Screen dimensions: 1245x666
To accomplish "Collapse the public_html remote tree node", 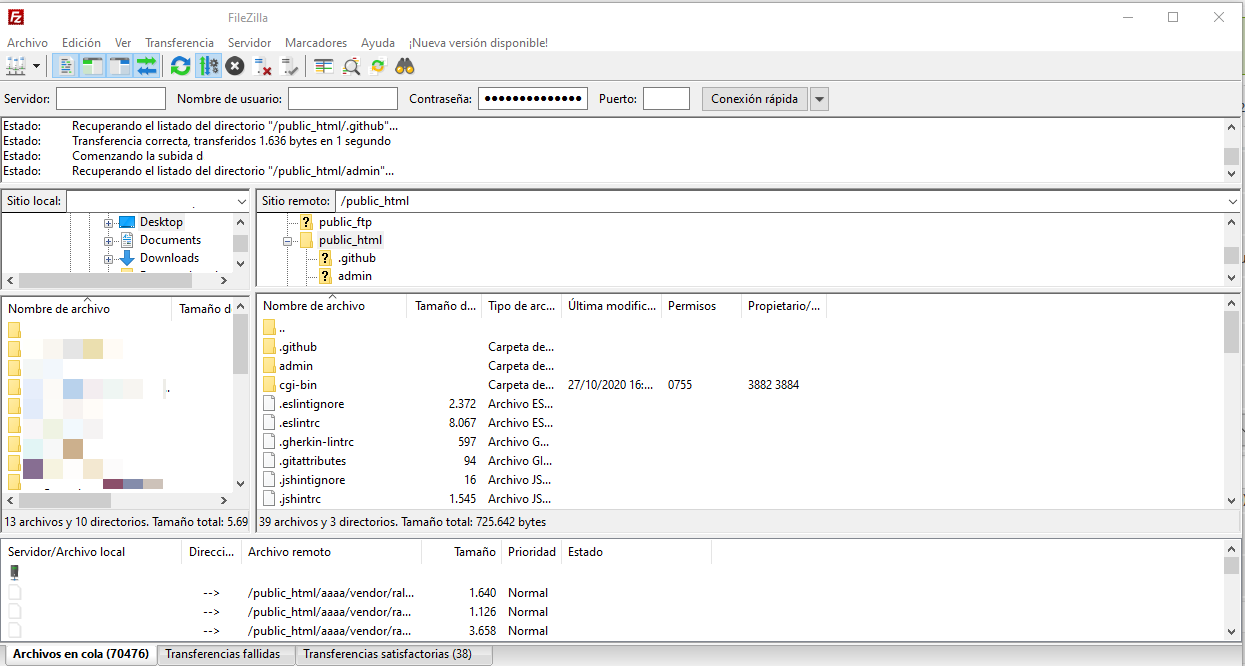I will click(x=288, y=240).
